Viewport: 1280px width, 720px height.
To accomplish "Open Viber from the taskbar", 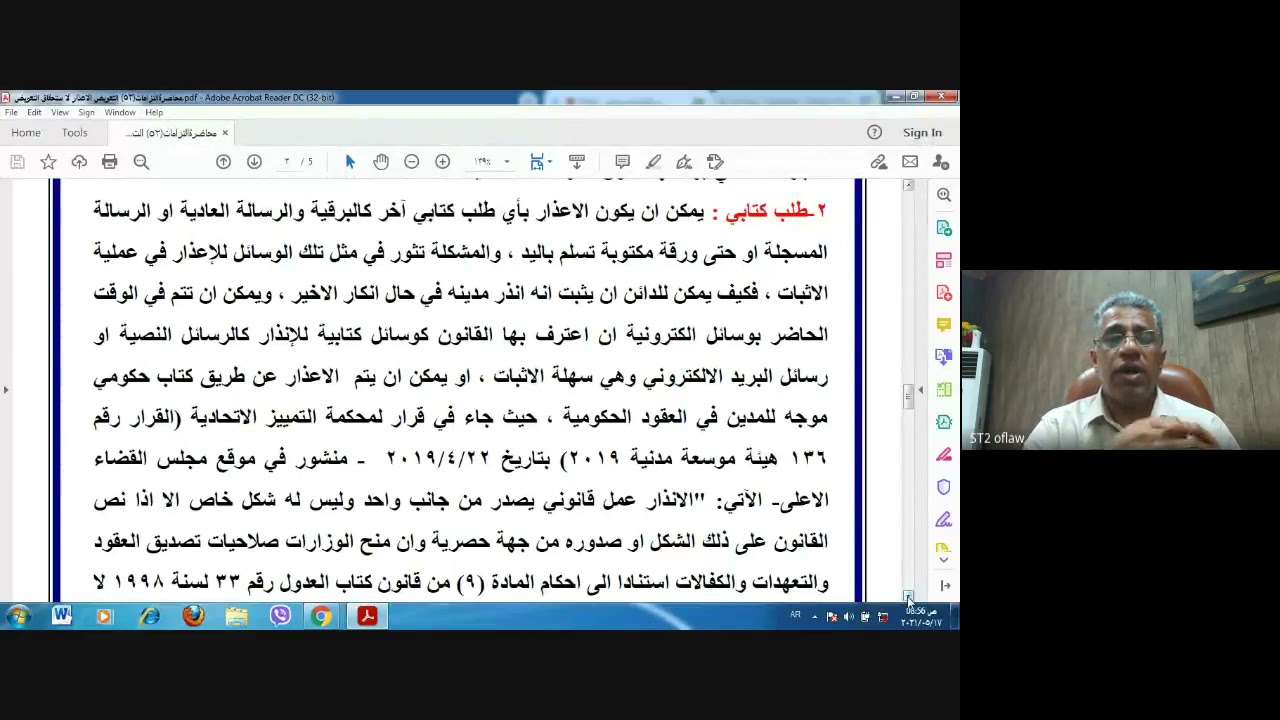I will coord(280,616).
